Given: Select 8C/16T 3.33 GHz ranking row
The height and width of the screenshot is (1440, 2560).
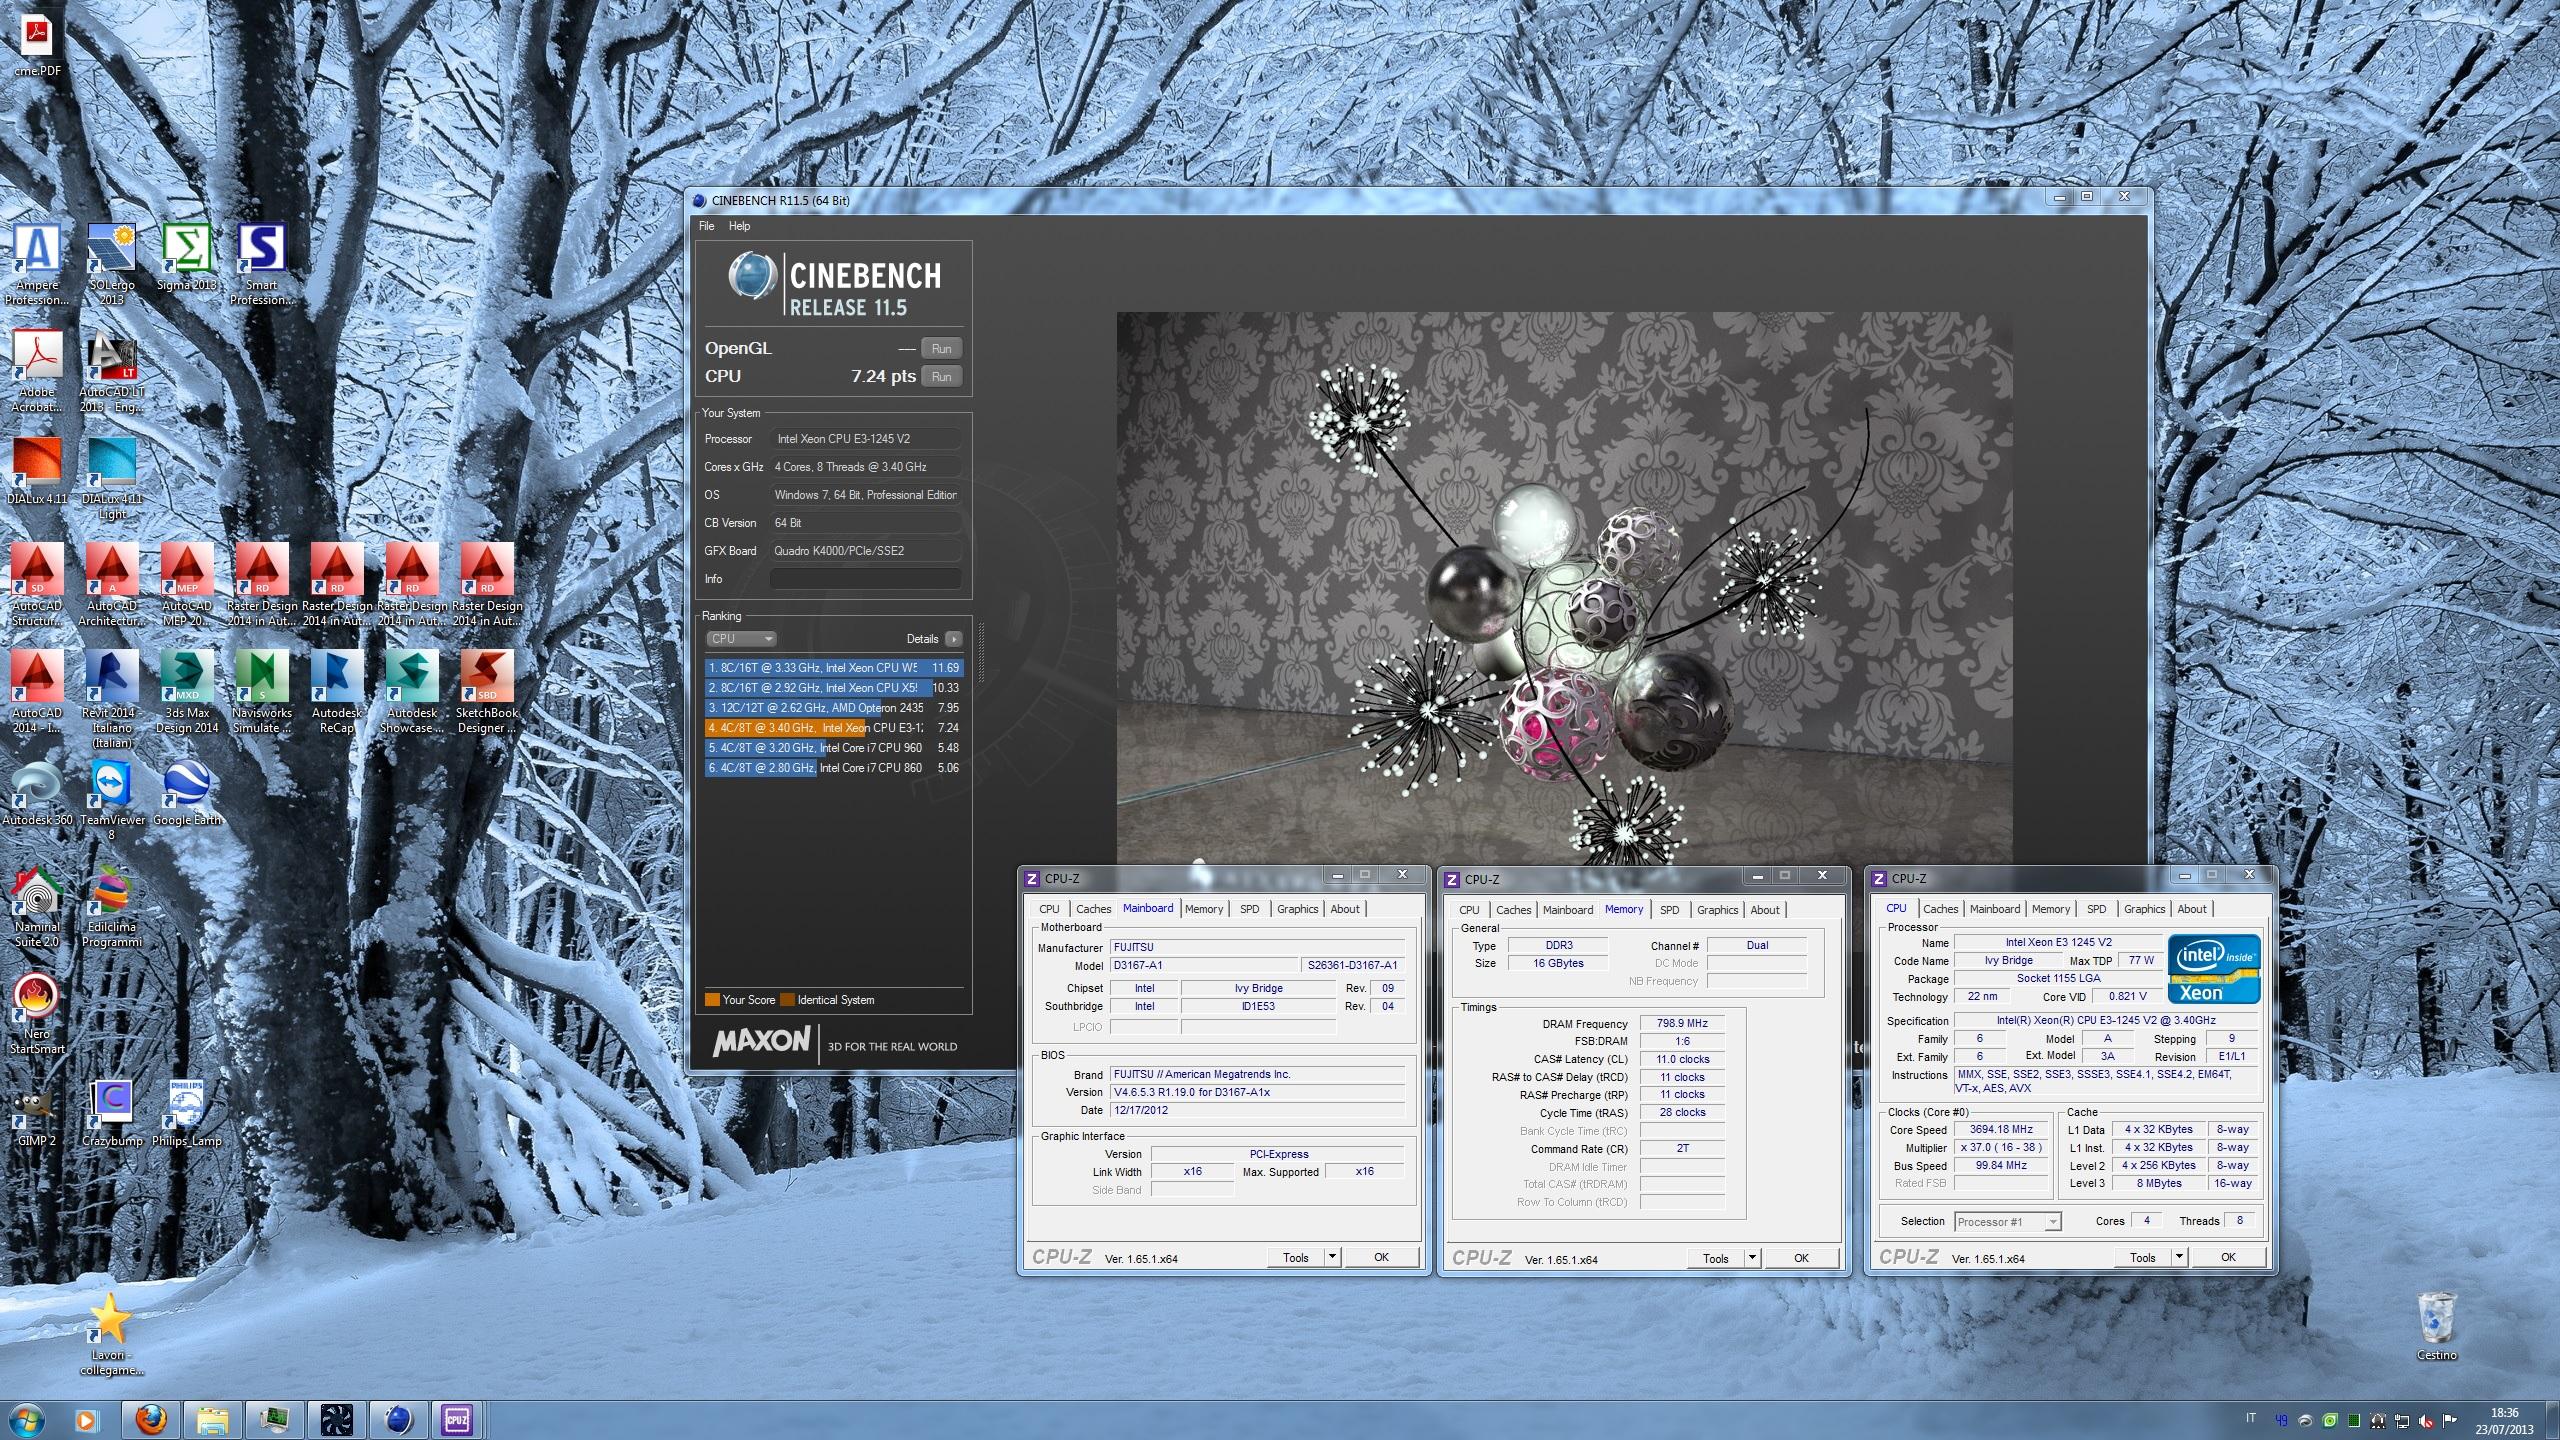Looking at the screenshot, I should [834, 668].
